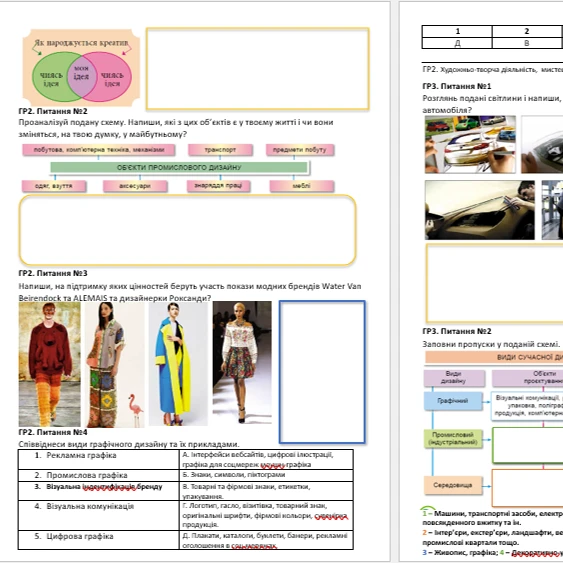Click the green 'ОБ'ЄКТИ ПРОМИСЛОВОГО ДИЗАЙНУ' bar
The image size is (563, 563).
click(x=179, y=167)
